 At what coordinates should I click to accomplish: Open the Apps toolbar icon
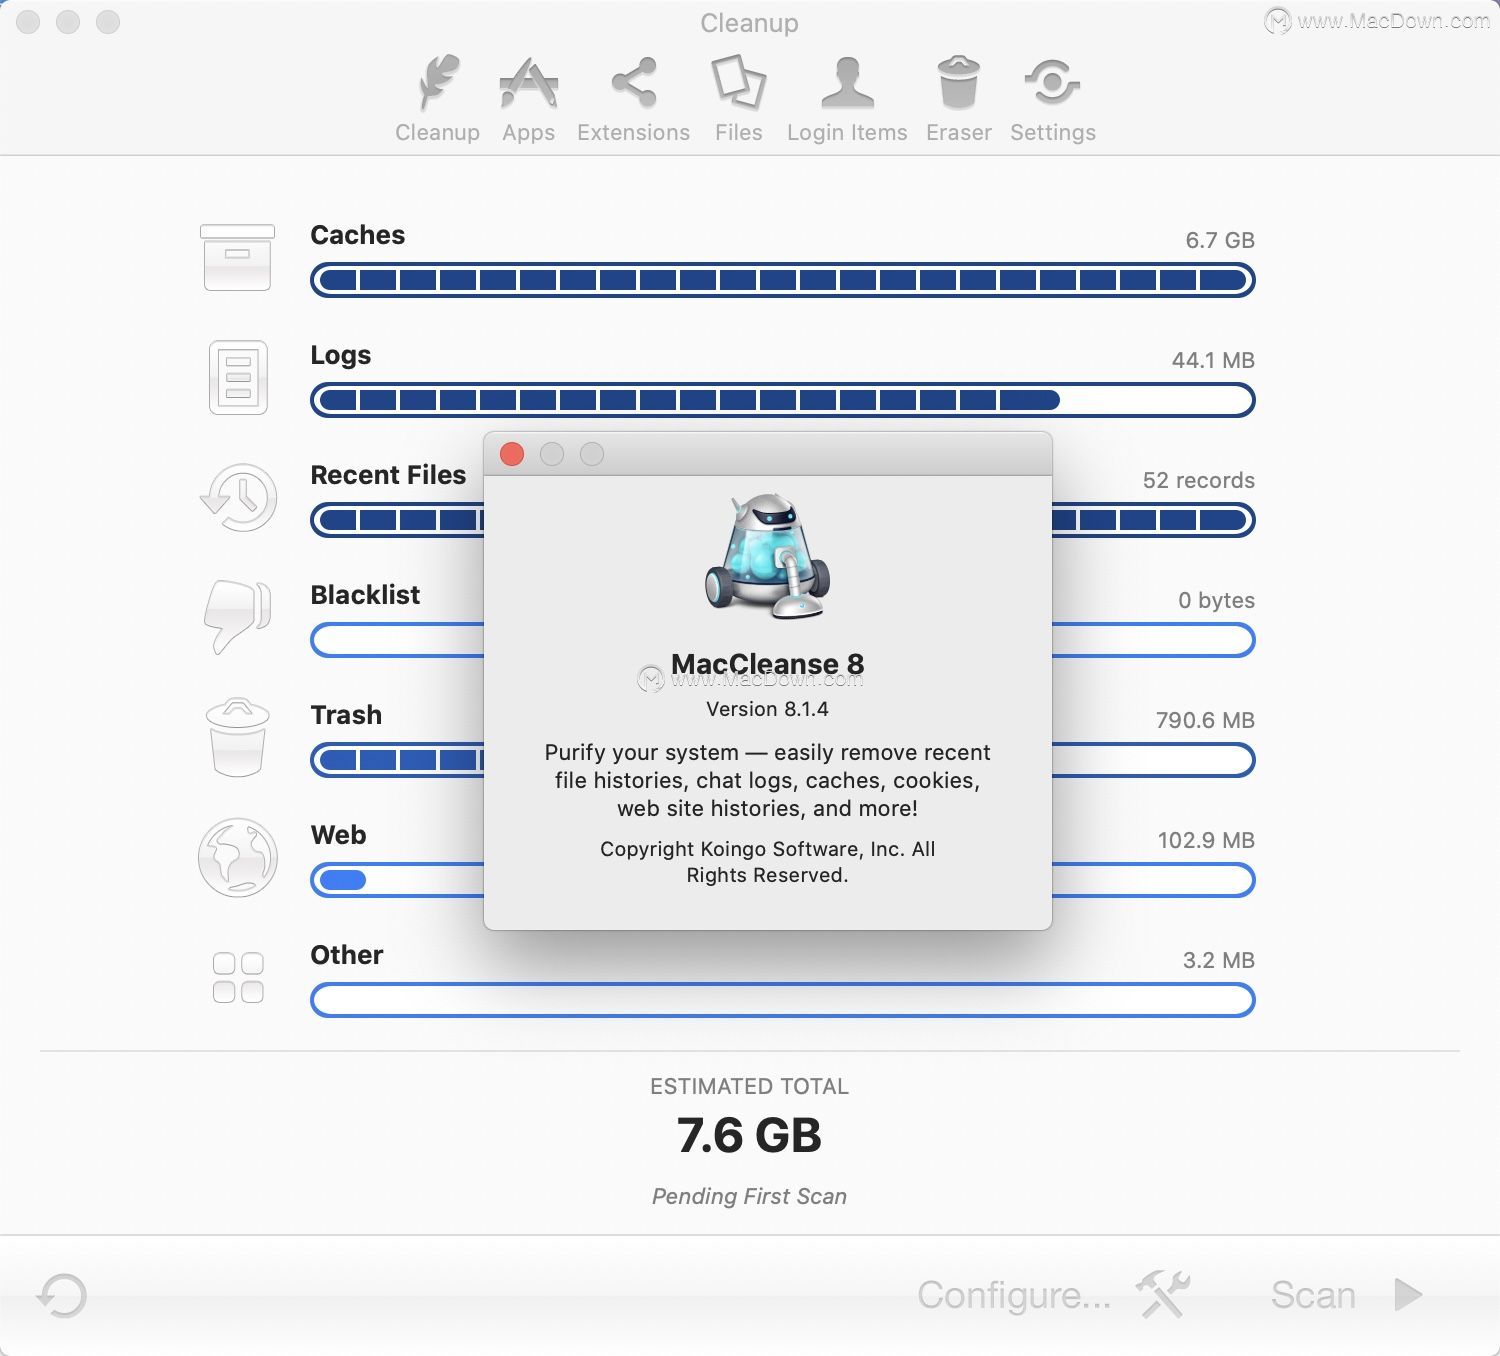click(528, 82)
